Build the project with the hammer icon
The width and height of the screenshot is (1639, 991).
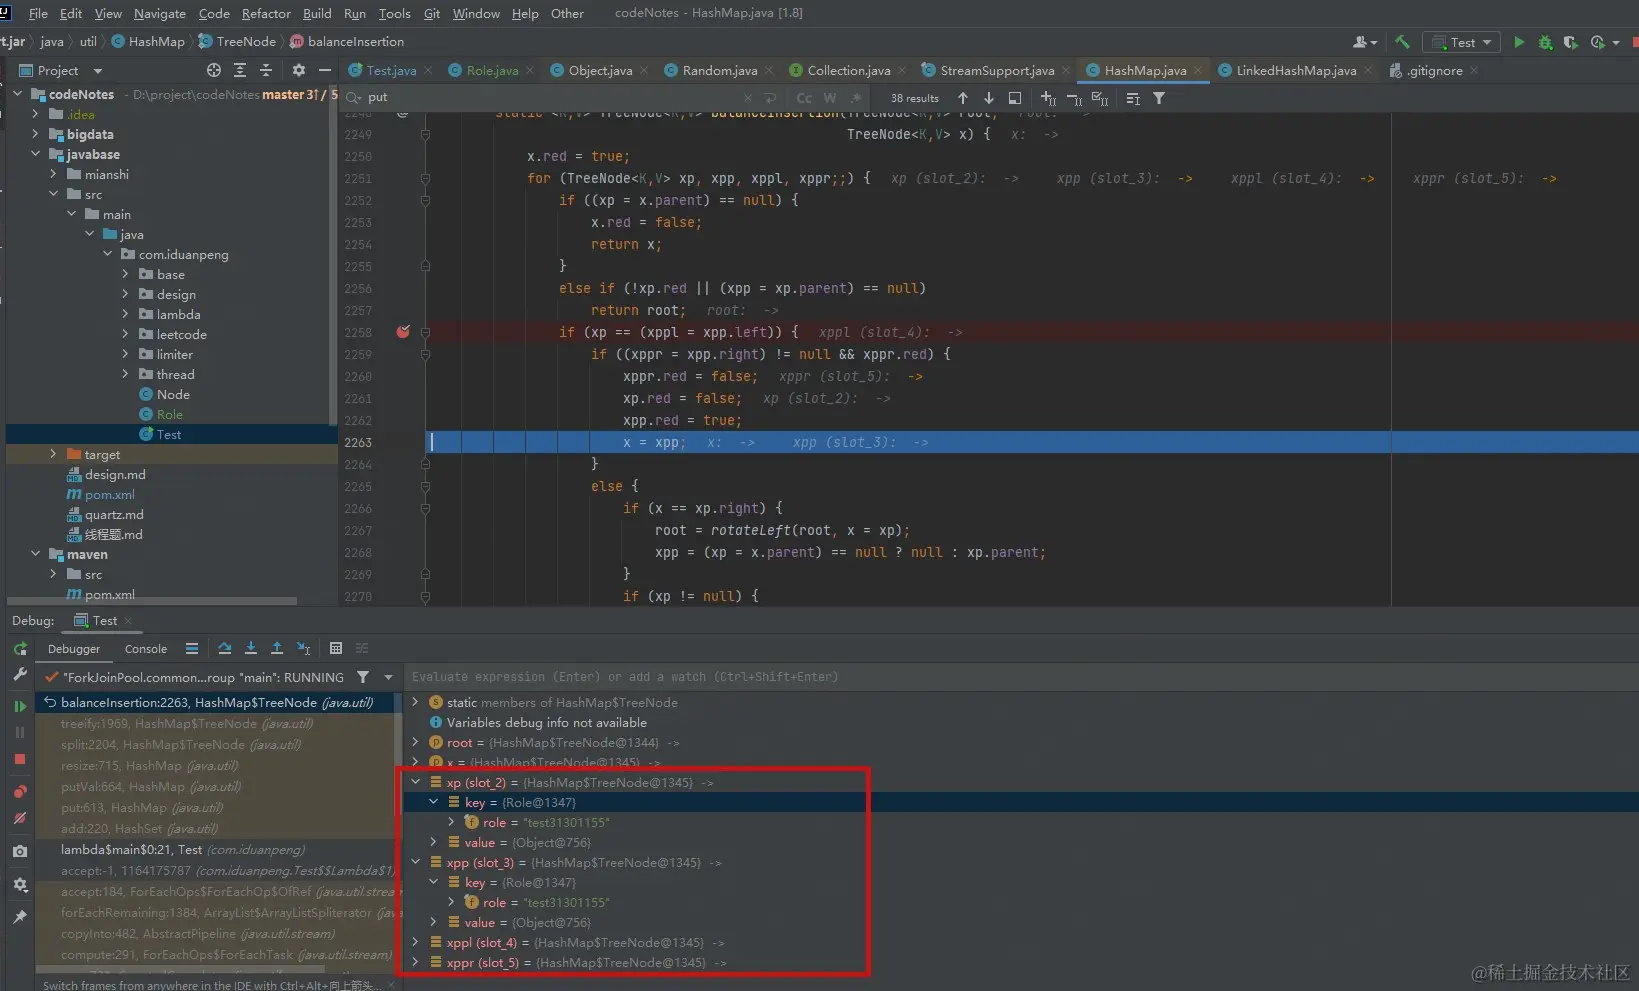(x=1402, y=42)
